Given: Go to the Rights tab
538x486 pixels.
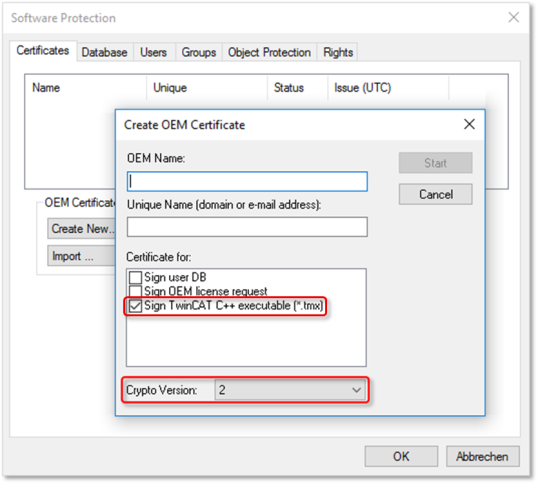Looking at the screenshot, I should coord(338,53).
